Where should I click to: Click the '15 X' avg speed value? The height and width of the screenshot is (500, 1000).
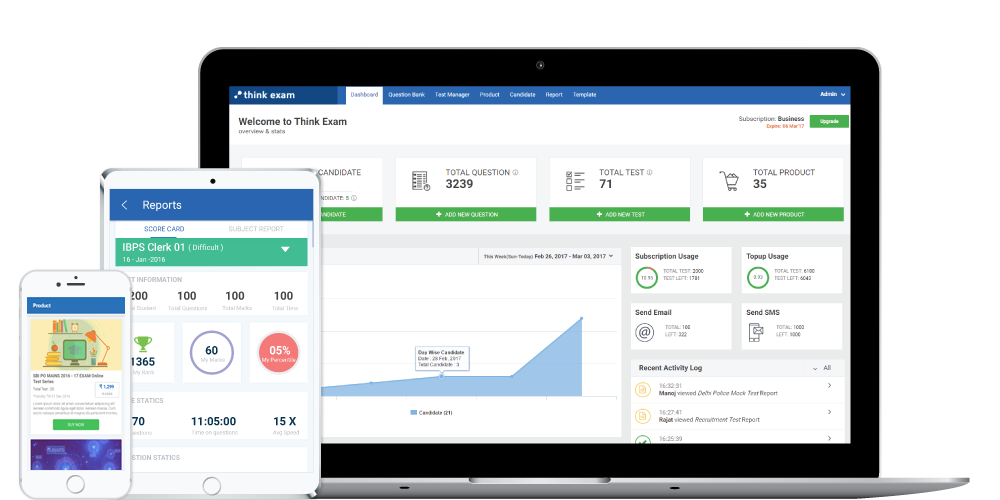click(284, 421)
